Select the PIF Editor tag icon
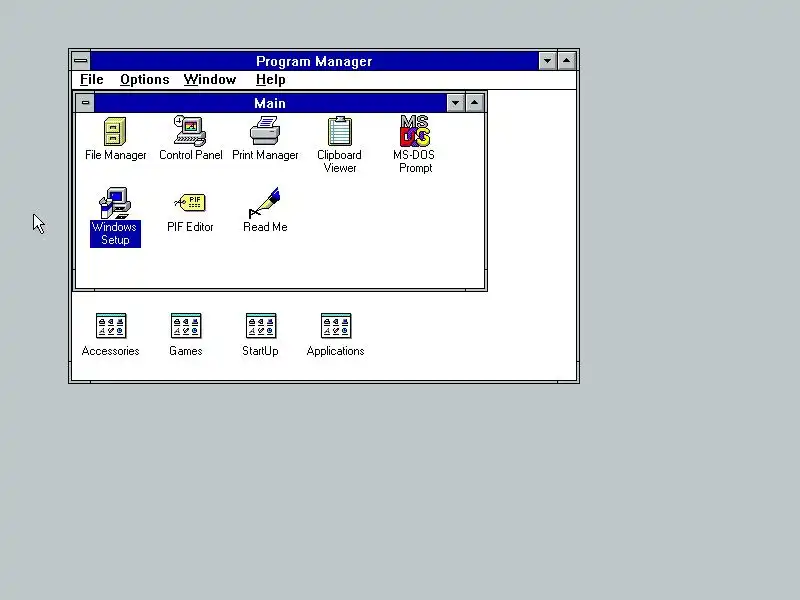Image resolution: width=800 pixels, height=600 pixels. point(190,203)
